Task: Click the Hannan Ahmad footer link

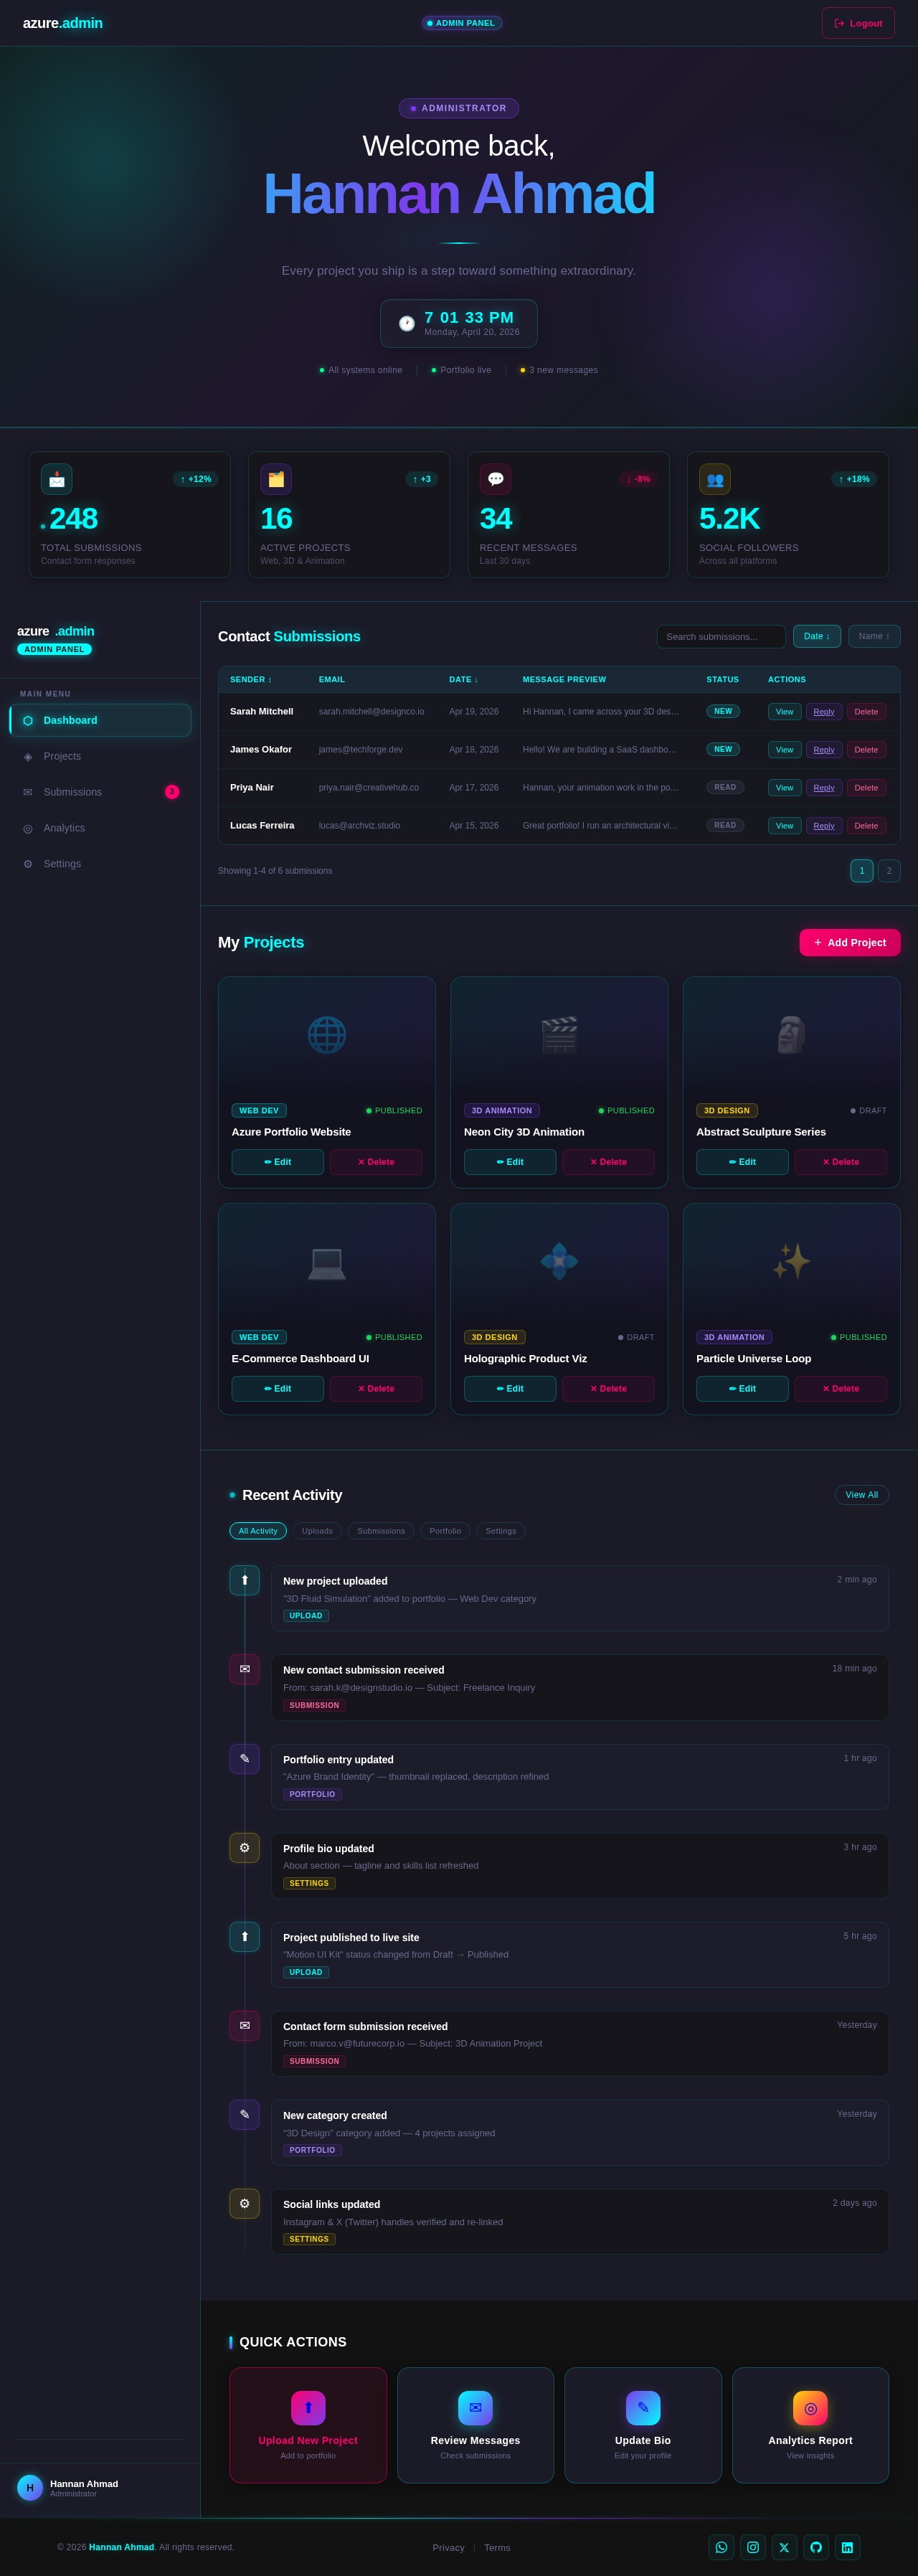Action: pos(121,2547)
